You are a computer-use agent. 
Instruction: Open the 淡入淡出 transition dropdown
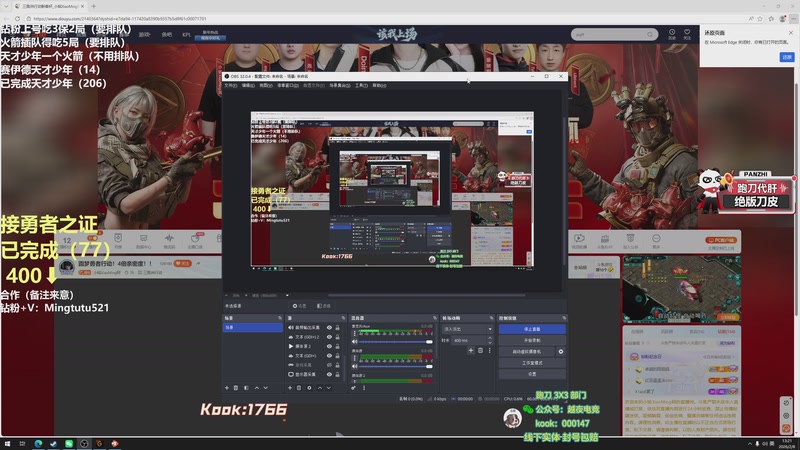tap(467, 329)
